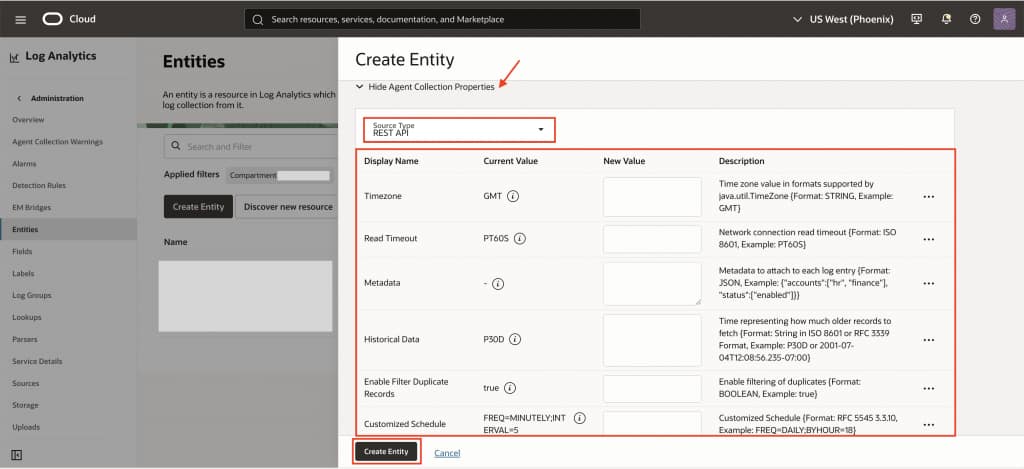Click the Create Entity button in panel footer
This screenshot has height=469, width=1024.
pos(386,451)
